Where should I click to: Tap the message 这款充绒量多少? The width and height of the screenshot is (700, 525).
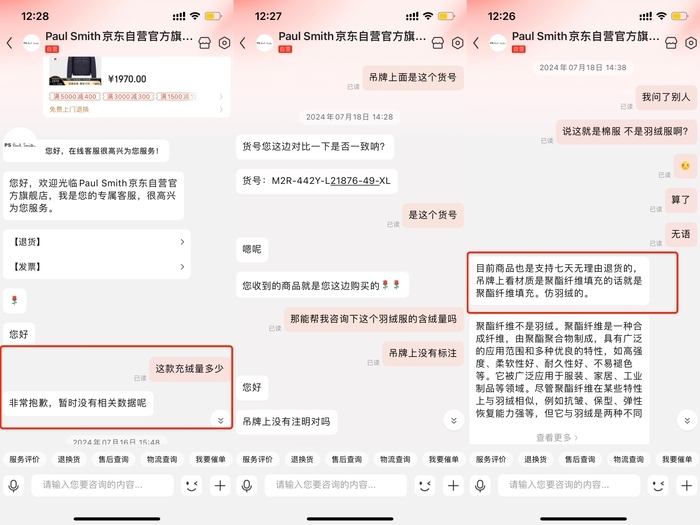pos(189,369)
